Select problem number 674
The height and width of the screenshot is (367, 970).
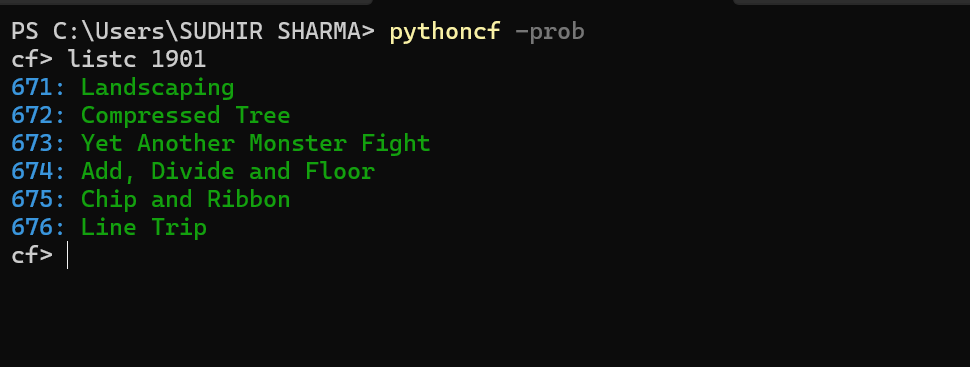click(32, 171)
